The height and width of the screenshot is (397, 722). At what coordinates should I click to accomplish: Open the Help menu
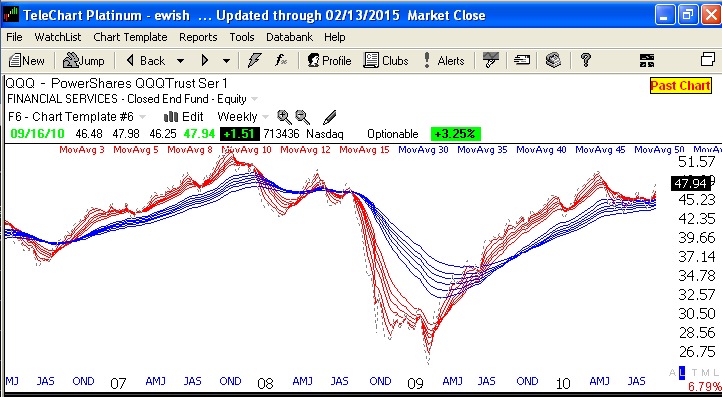[335, 37]
